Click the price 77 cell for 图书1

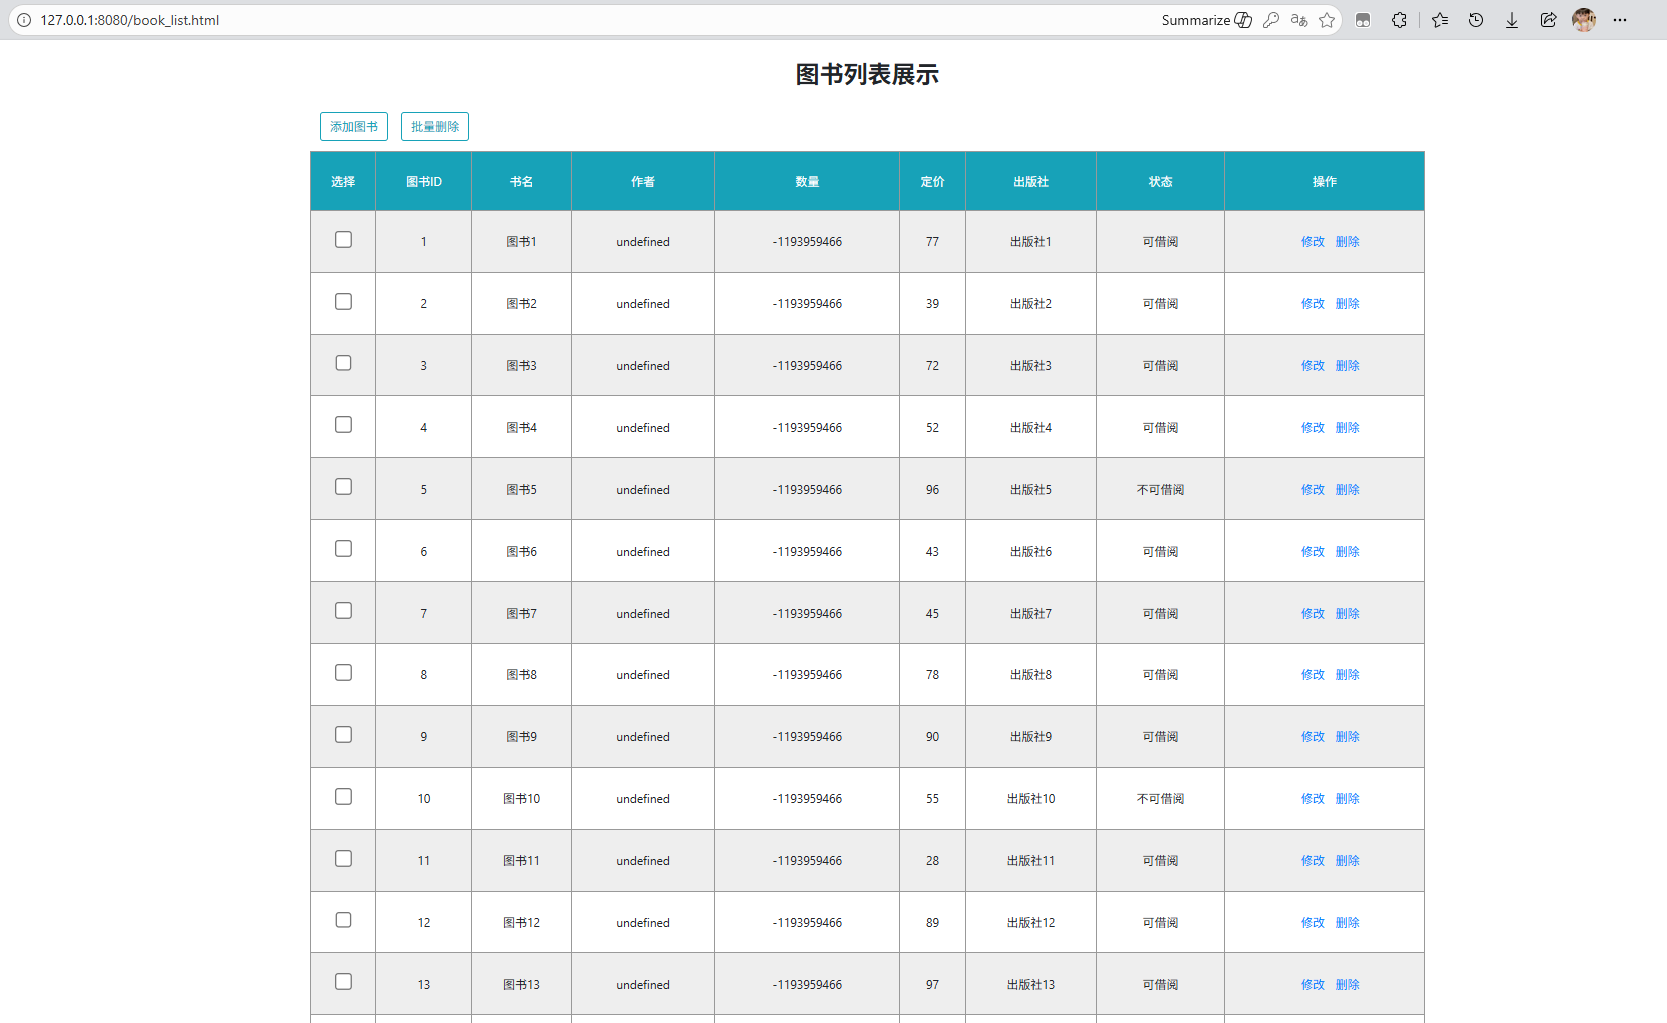pyautogui.click(x=932, y=242)
